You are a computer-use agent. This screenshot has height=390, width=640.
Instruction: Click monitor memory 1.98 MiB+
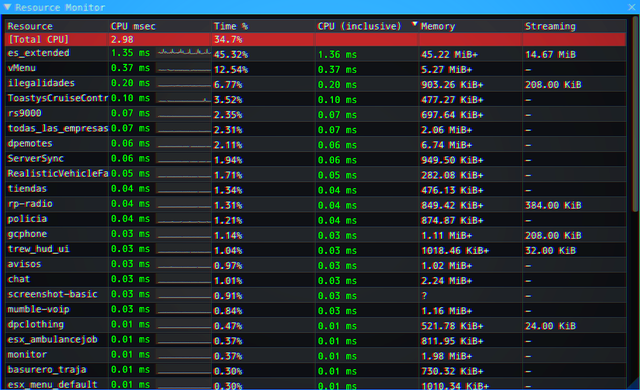pyautogui.click(x=447, y=357)
